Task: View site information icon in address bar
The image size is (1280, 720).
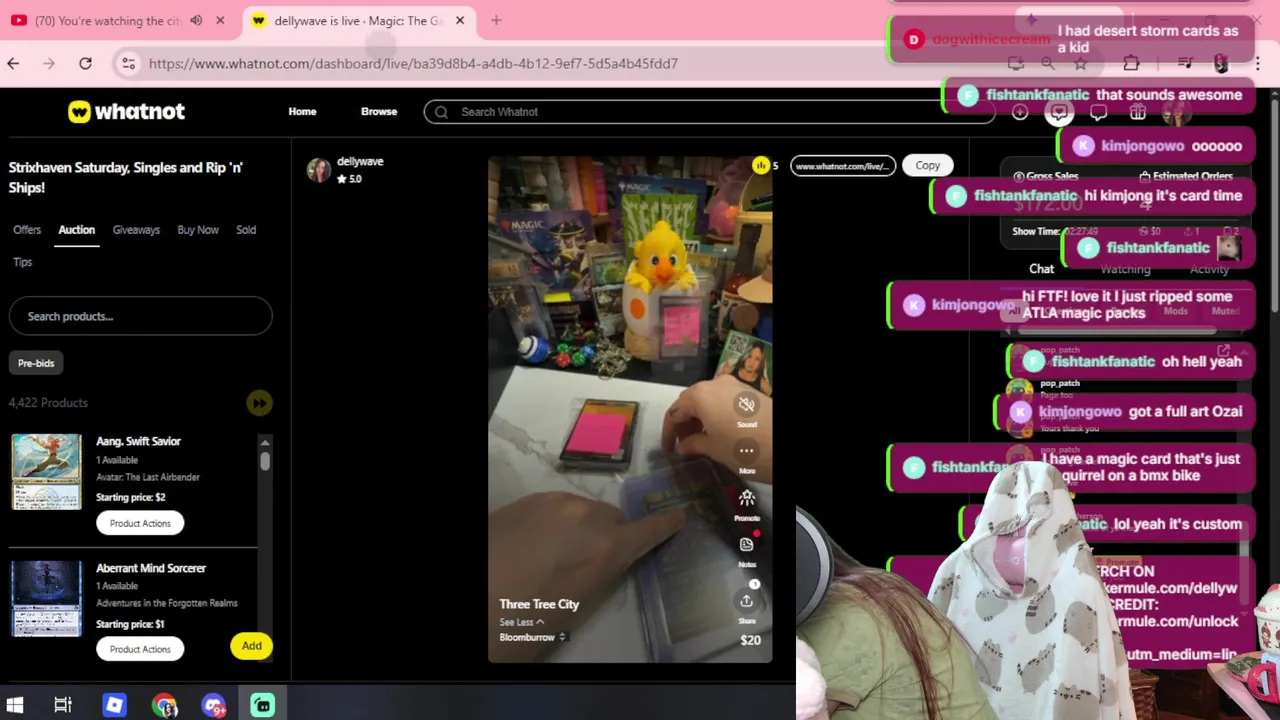Action: point(128,63)
